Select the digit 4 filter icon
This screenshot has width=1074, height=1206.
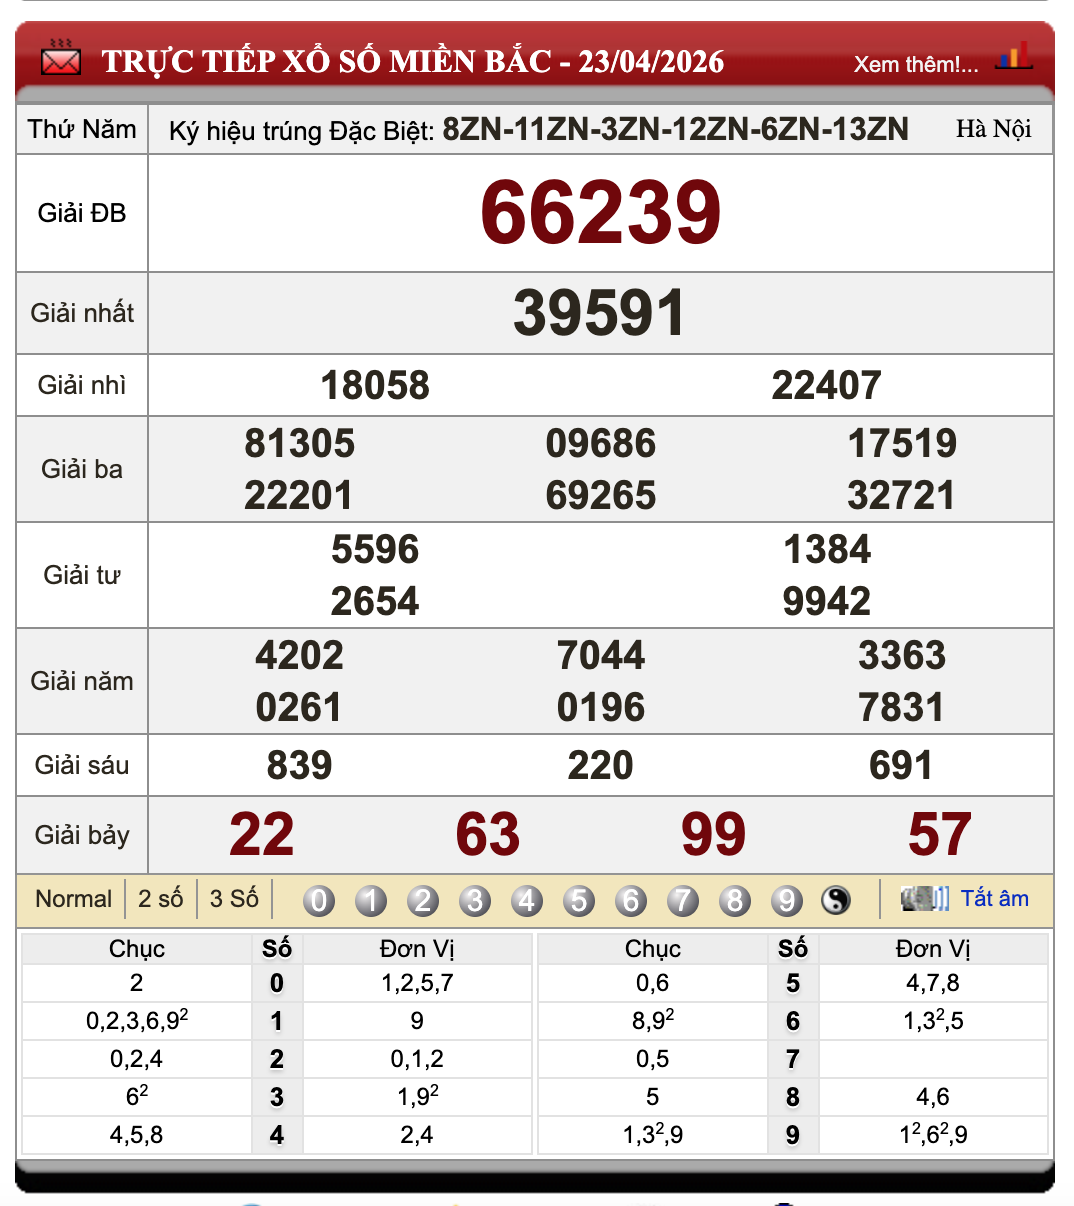pos(526,900)
